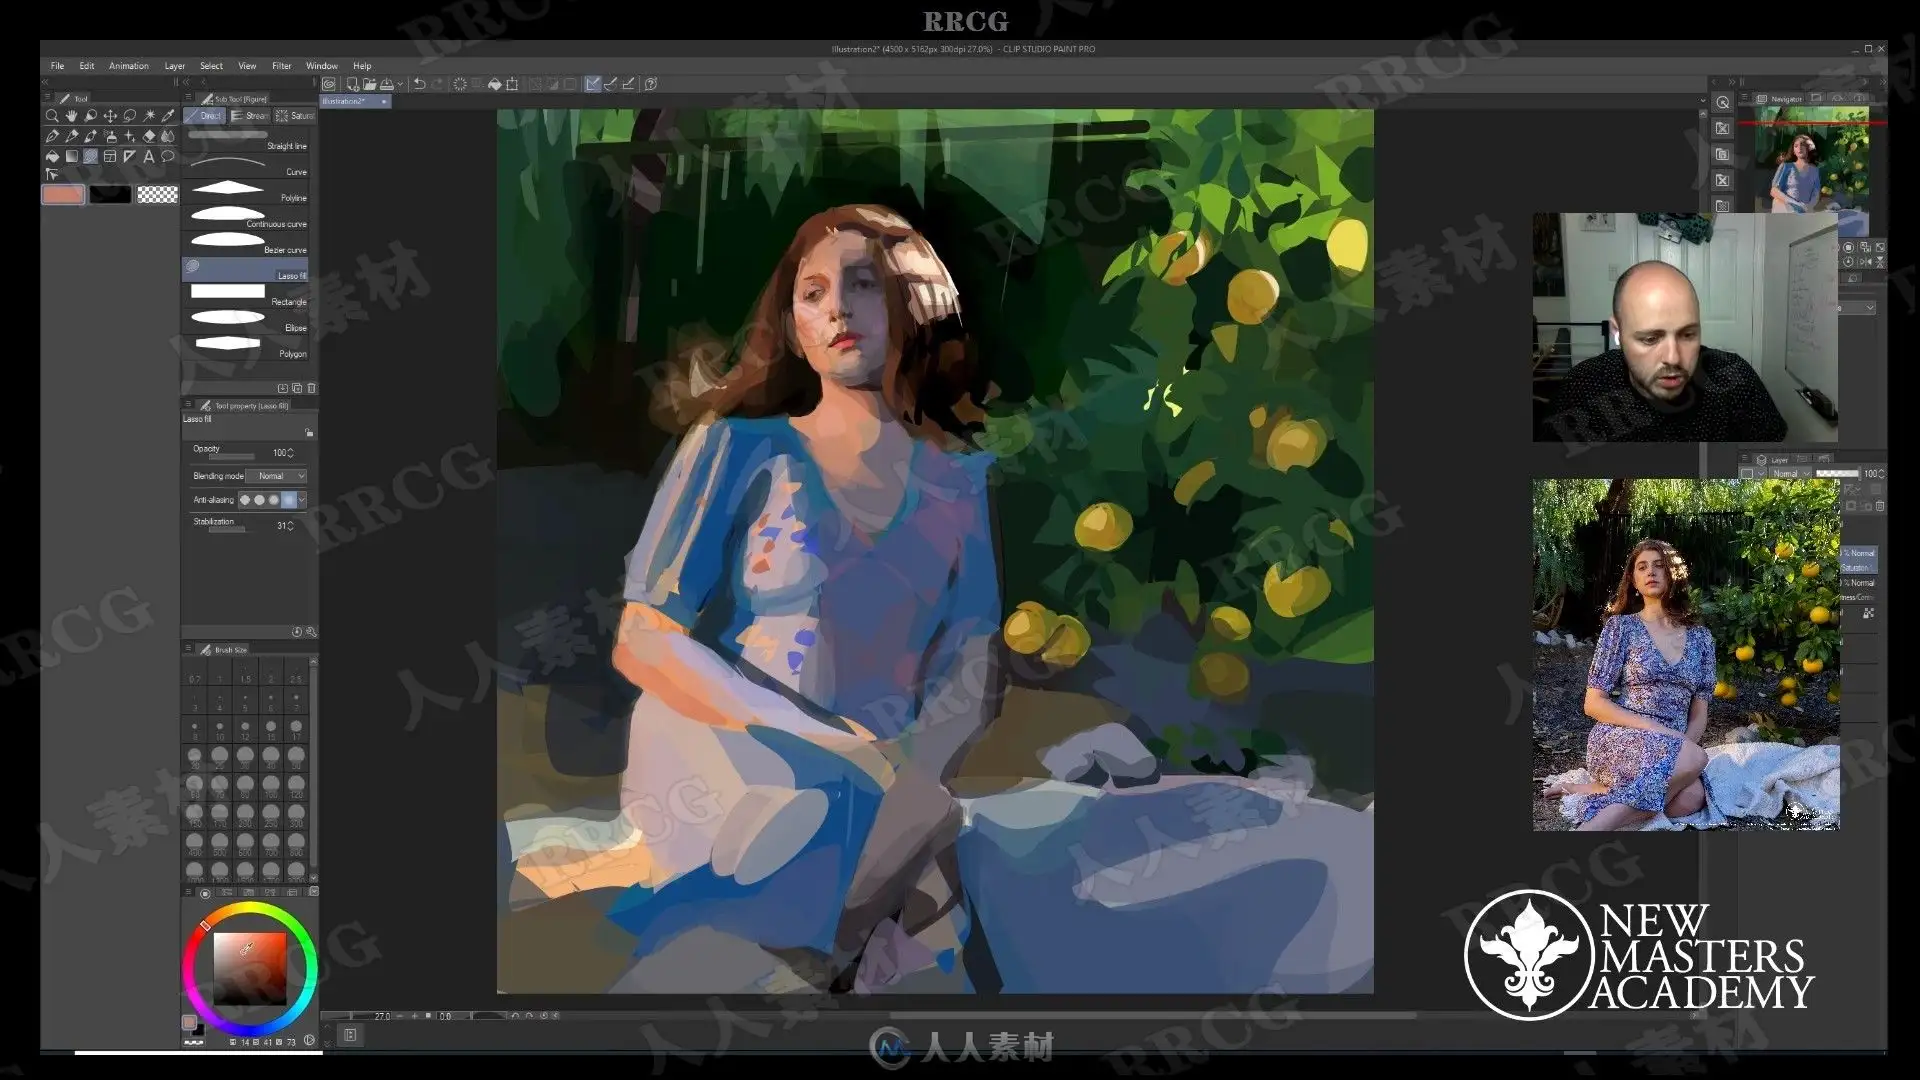
Task: Click the Save icon in command bar
Action: [x=386, y=84]
